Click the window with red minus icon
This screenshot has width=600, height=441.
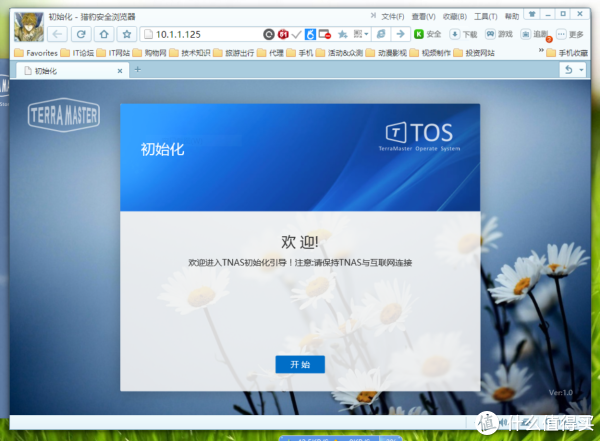click(324, 34)
